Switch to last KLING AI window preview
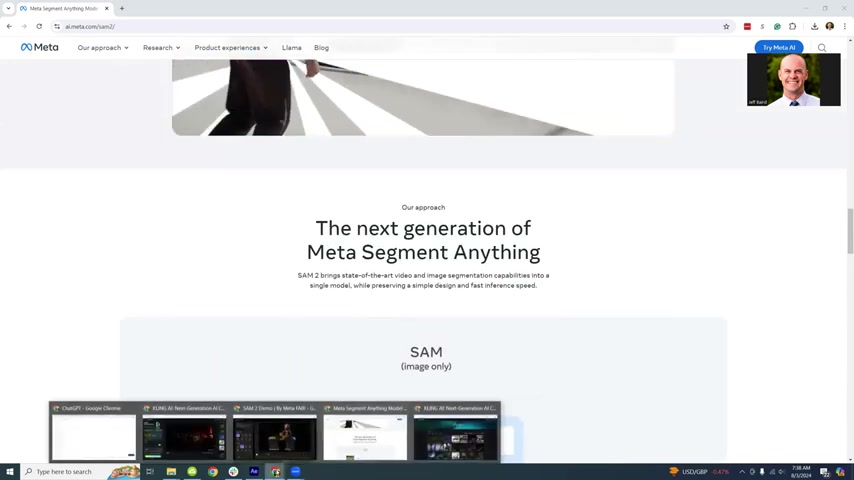 coord(455,433)
